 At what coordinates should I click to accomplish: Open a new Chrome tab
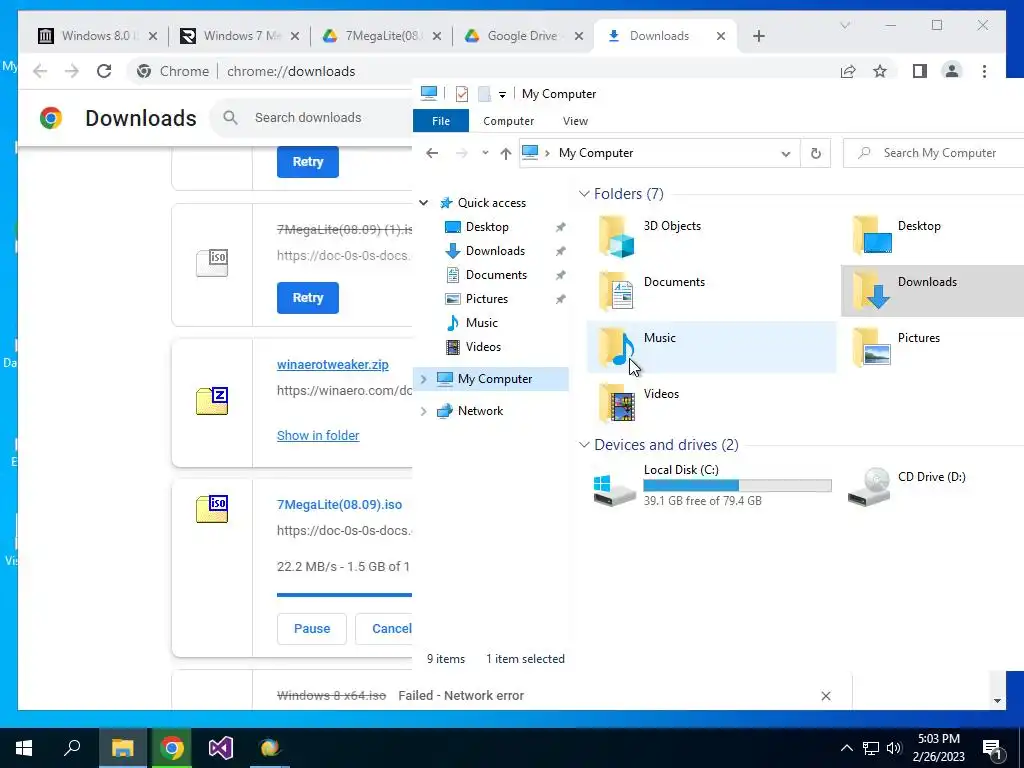(x=758, y=36)
